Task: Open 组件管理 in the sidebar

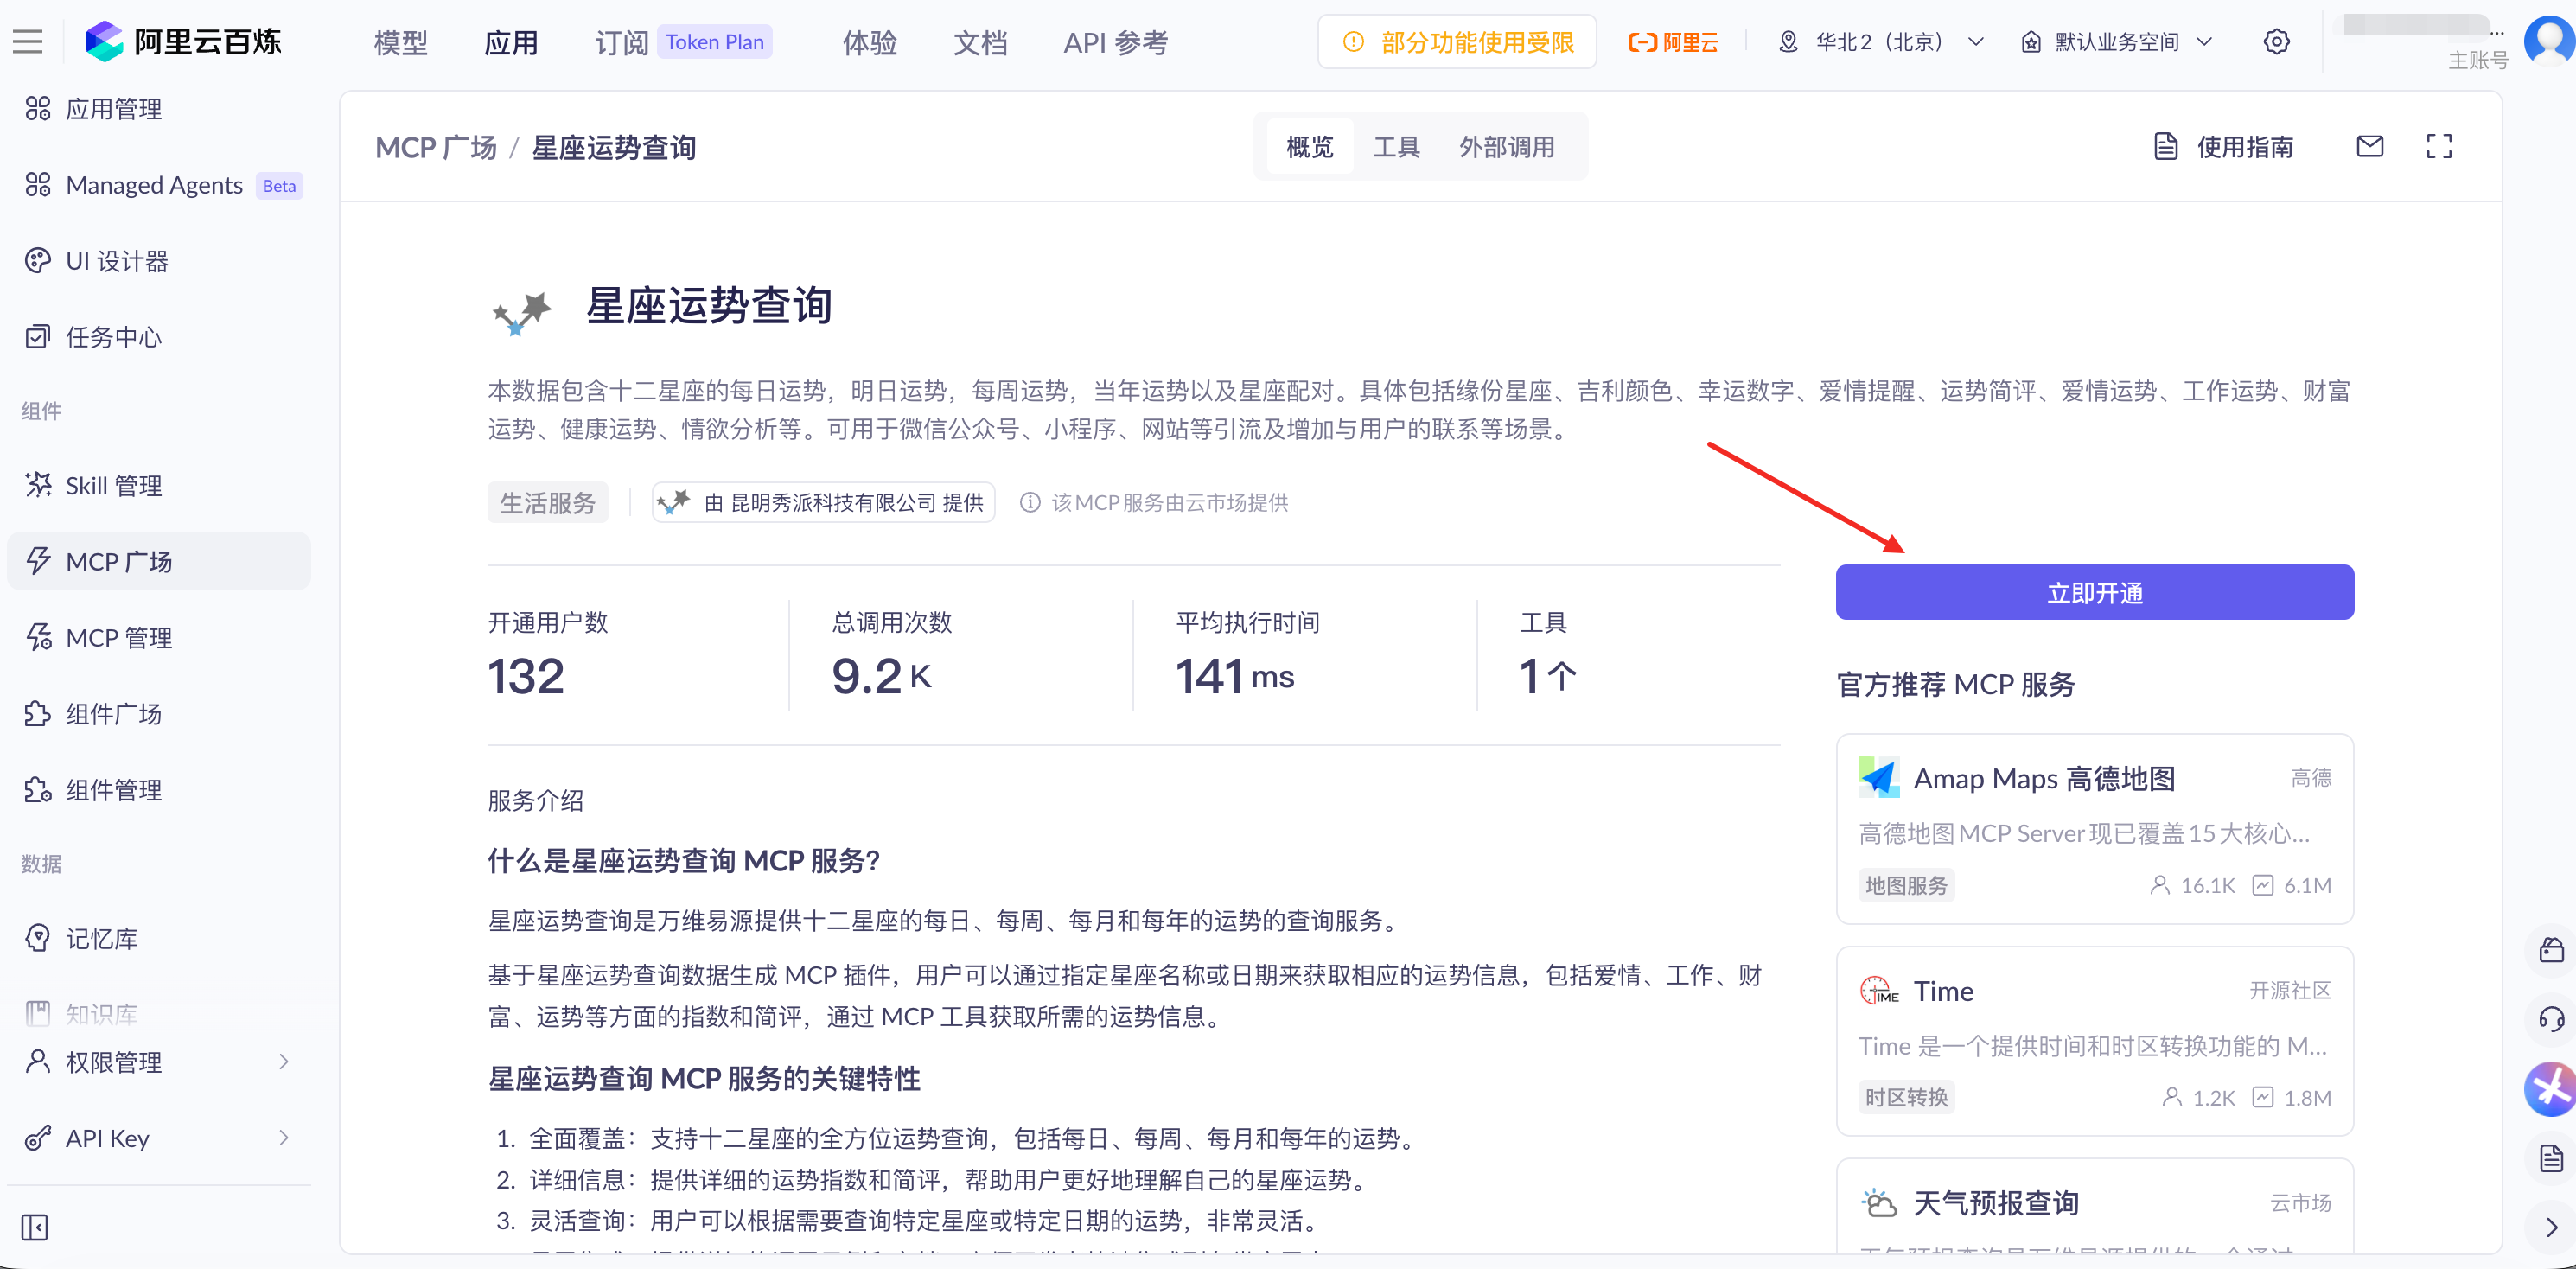Action: [159, 790]
